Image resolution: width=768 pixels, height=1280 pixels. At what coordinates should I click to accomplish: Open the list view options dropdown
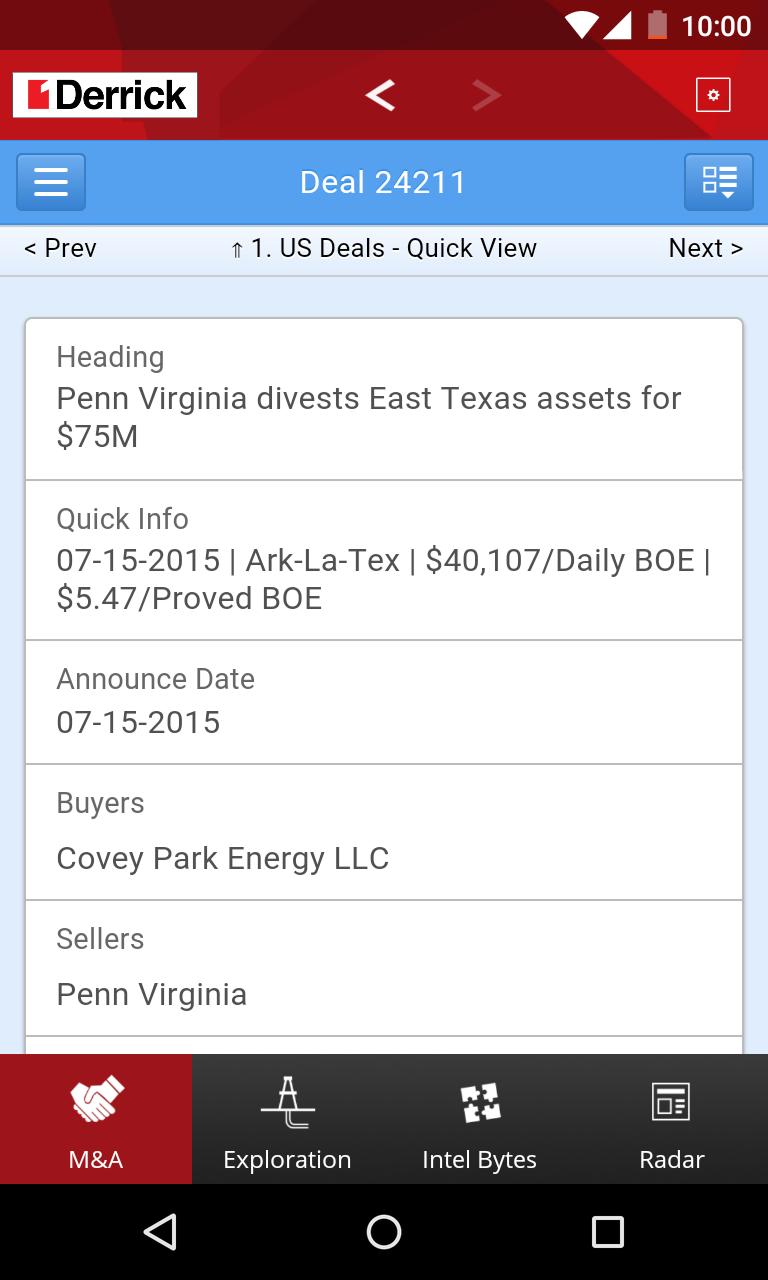tap(718, 182)
